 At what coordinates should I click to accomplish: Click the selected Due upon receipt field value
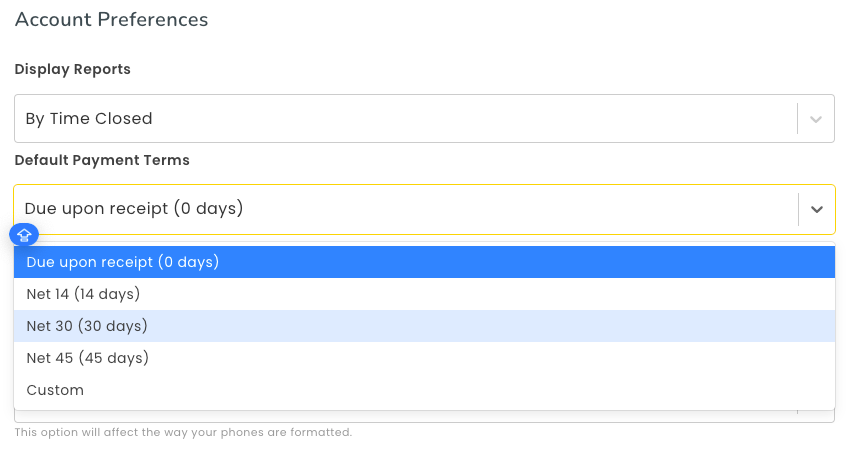click(x=134, y=209)
